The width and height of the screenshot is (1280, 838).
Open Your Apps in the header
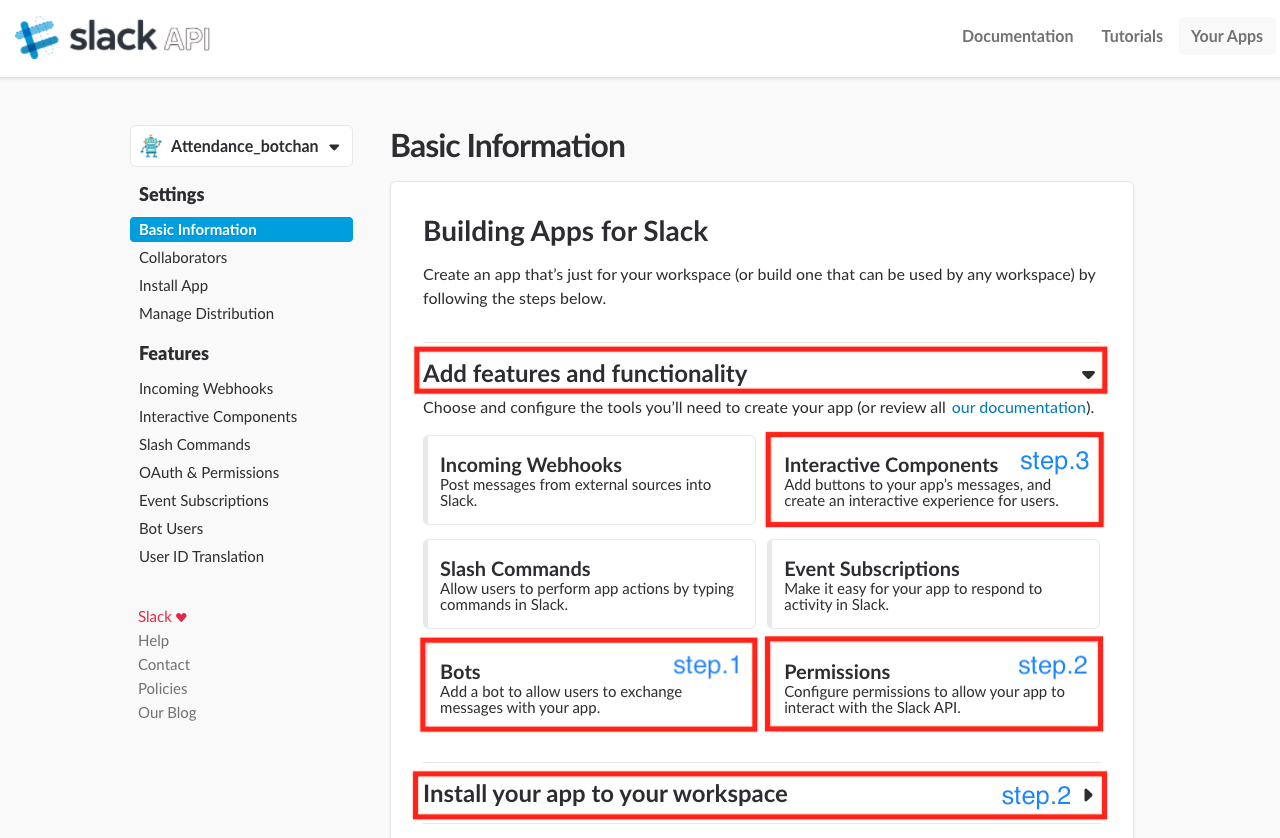1226,36
